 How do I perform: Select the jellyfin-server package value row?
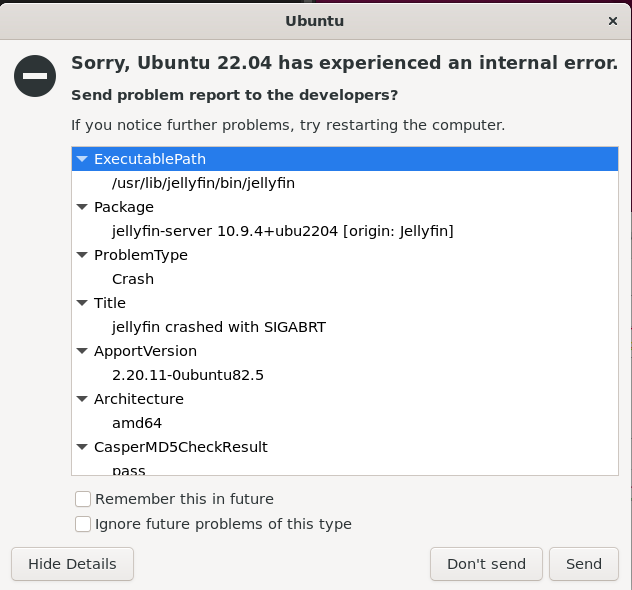pyautogui.click(x=282, y=231)
